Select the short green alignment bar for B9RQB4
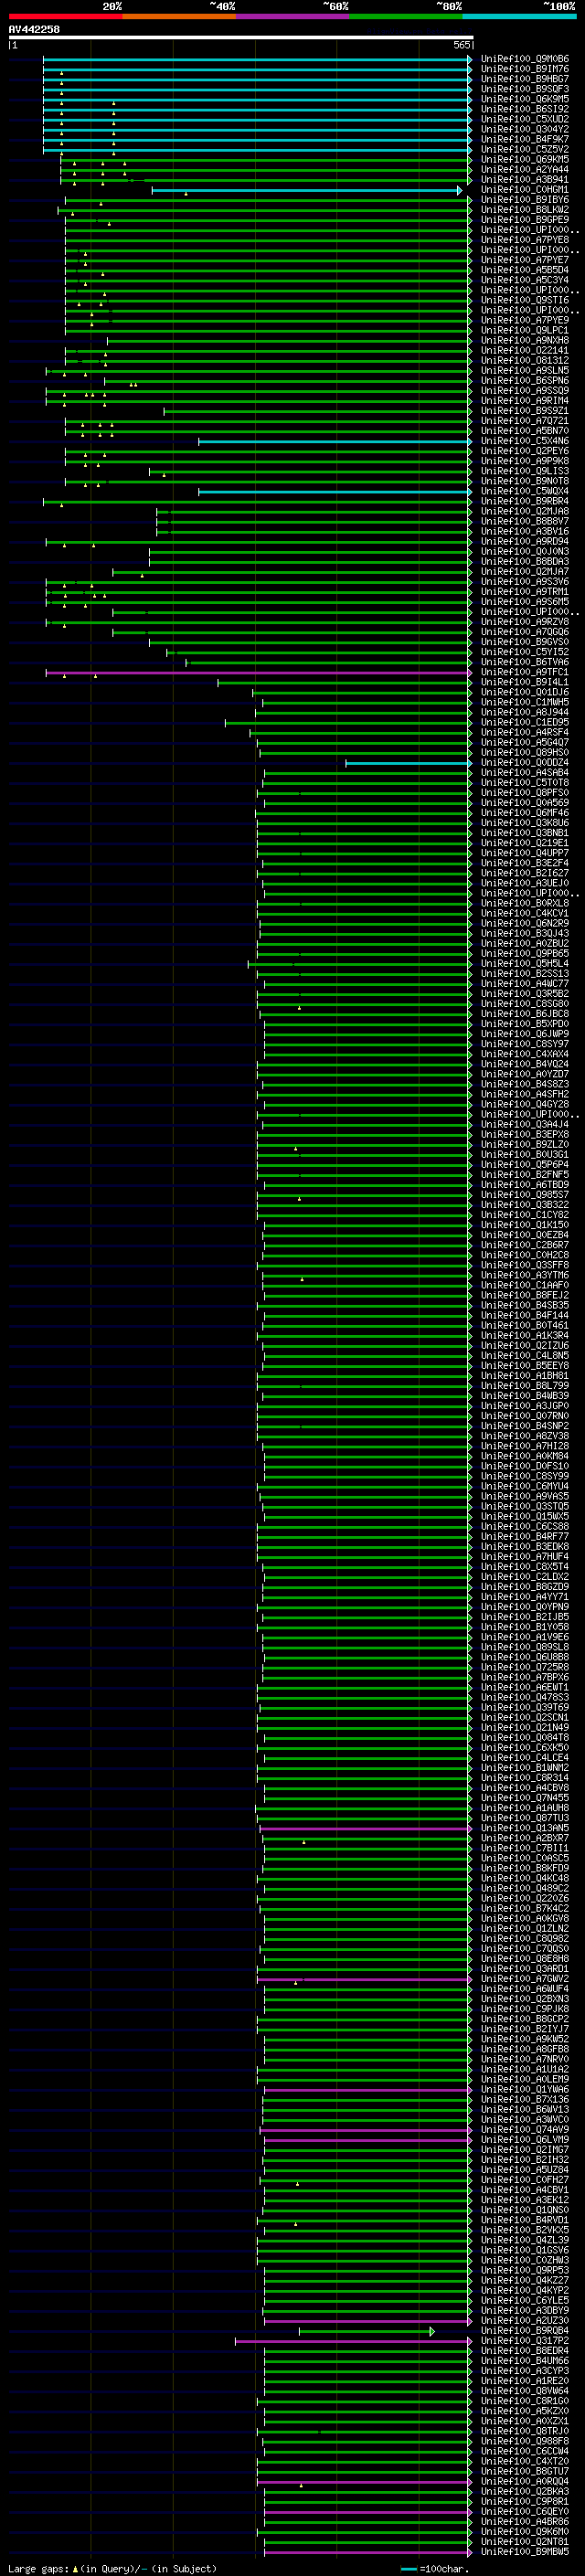The width and height of the screenshot is (585, 2576). pyautogui.click(x=367, y=2332)
